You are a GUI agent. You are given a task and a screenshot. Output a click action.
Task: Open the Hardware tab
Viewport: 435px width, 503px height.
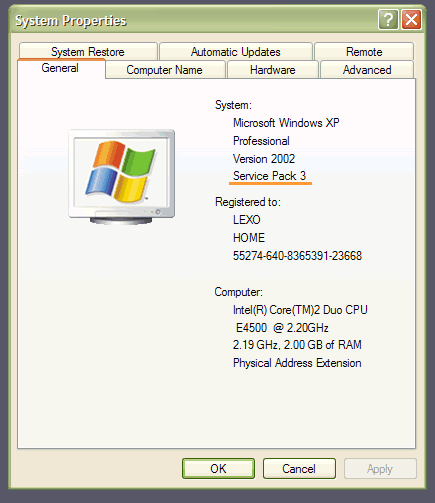[273, 70]
